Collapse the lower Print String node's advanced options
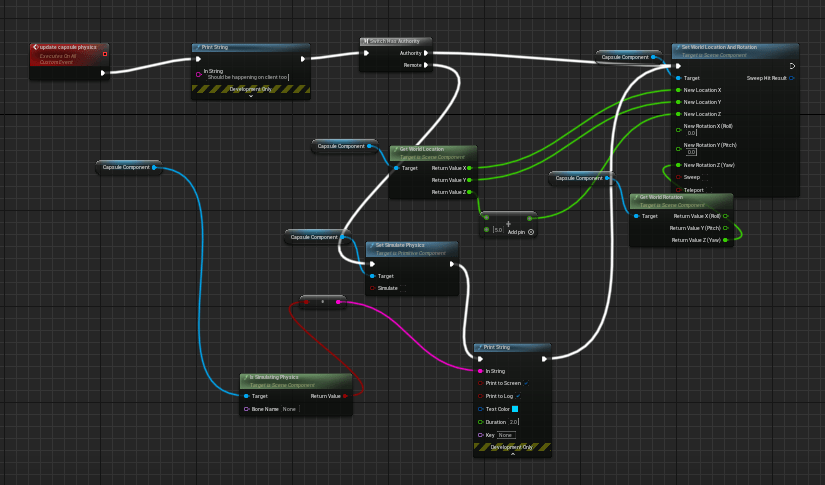Screen dimensions: 825x485 [x=512, y=454]
